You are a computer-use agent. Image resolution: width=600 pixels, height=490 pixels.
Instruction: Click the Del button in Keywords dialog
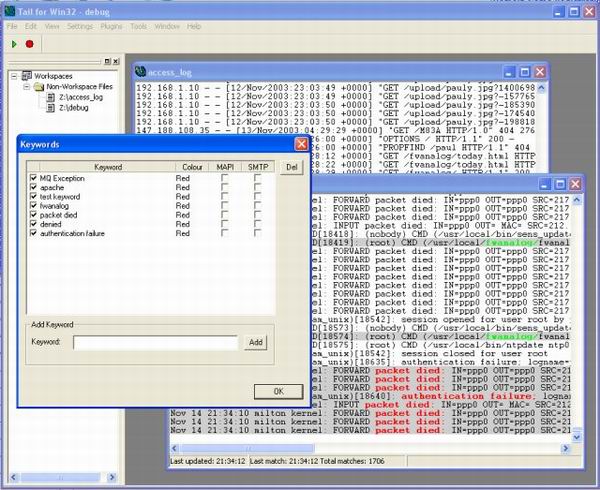point(292,167)
